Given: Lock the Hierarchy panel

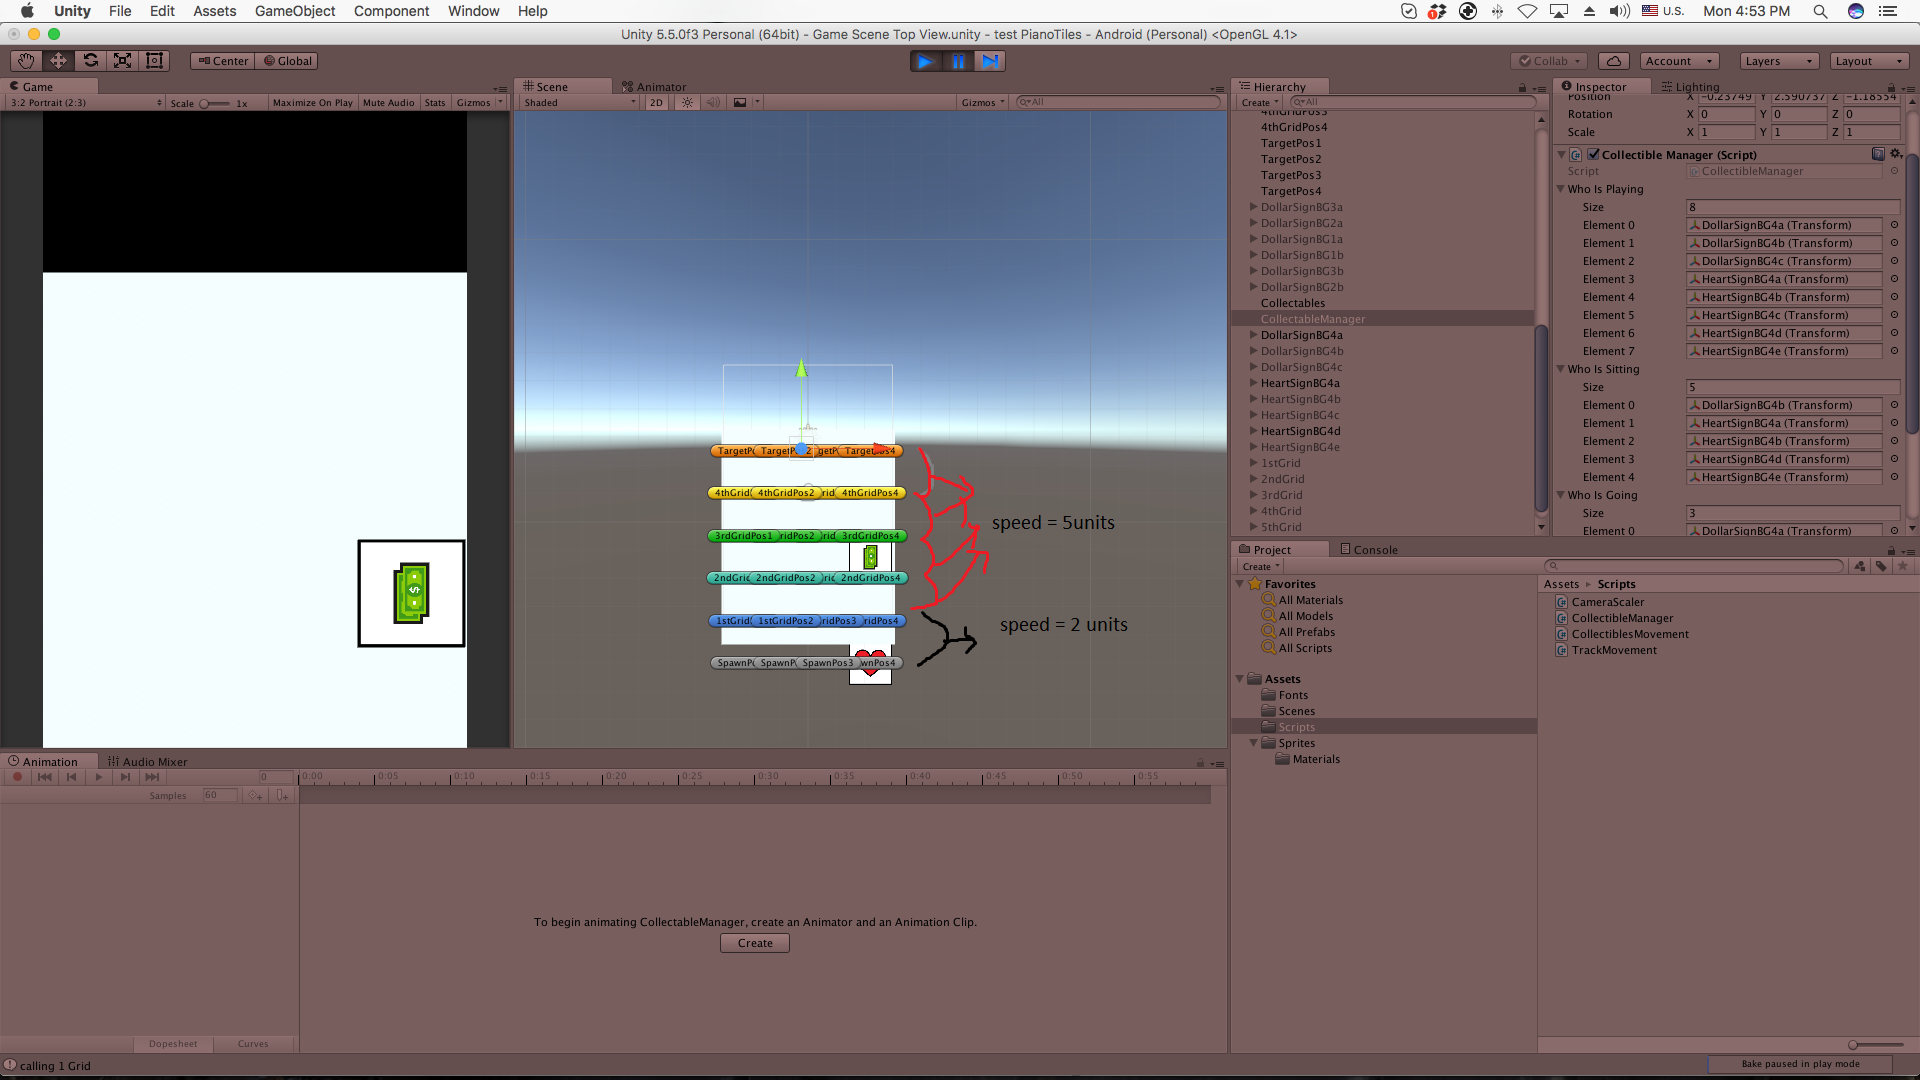Looking at the screenshot, I should (x=1522, y=88).
